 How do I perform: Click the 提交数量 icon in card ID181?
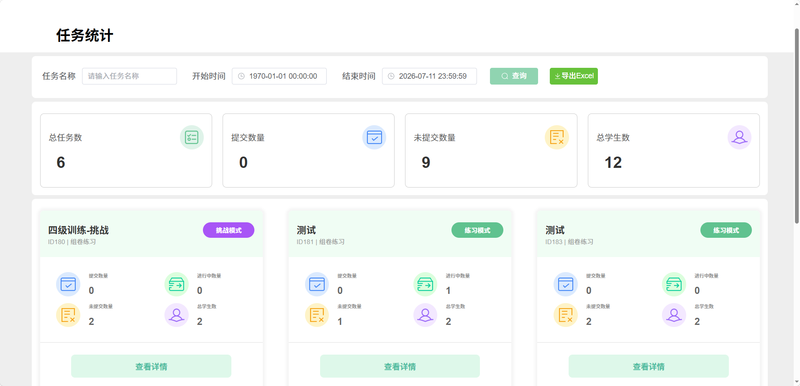317,284
